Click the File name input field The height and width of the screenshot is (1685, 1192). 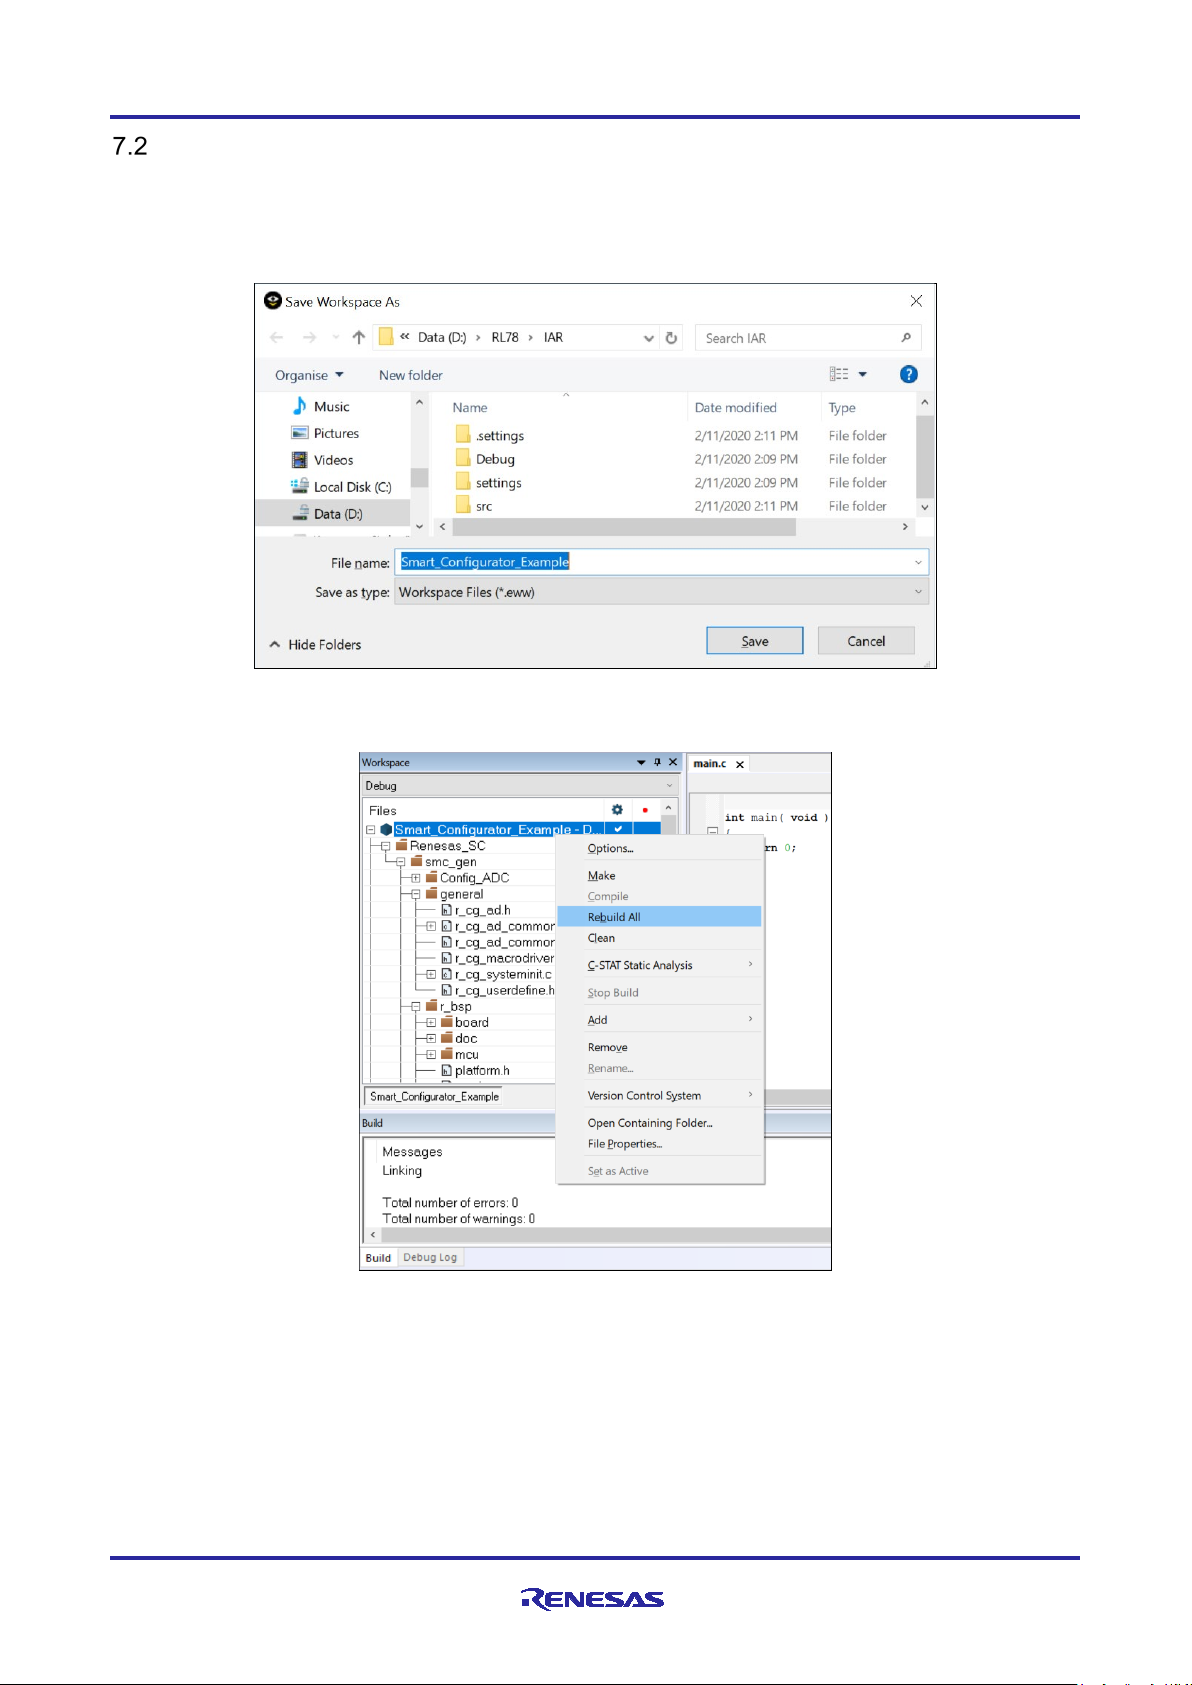tap(661, 562)
